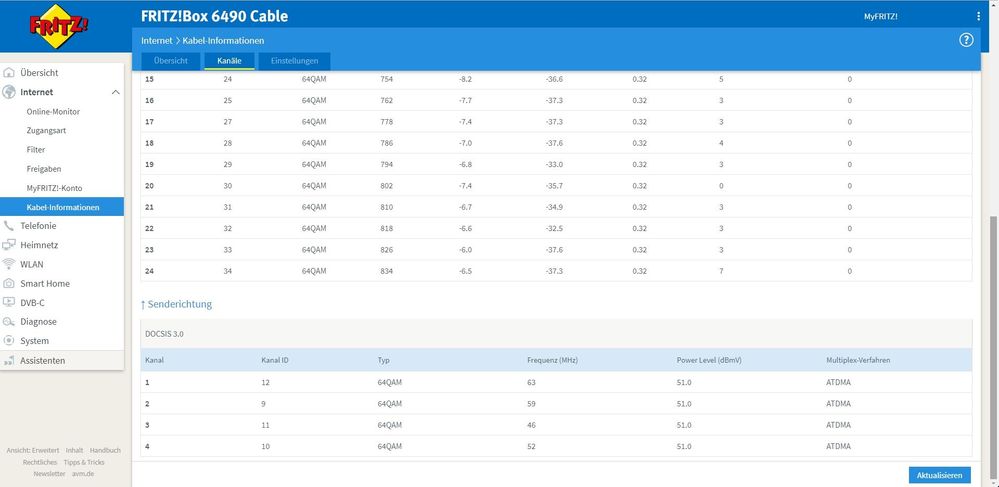Click the Frequenz (MHz) column header
Screen dimensions: 999x487
(552, 360)
